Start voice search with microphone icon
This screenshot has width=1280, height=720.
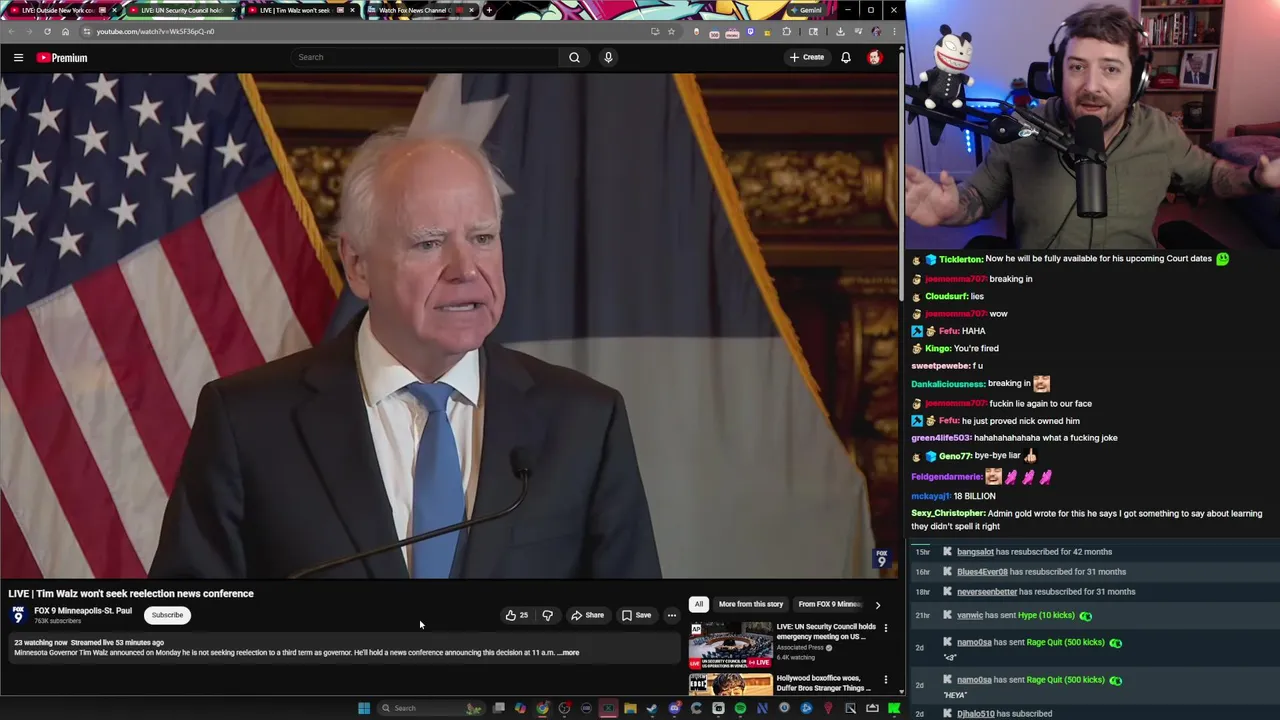click(608, 57)
